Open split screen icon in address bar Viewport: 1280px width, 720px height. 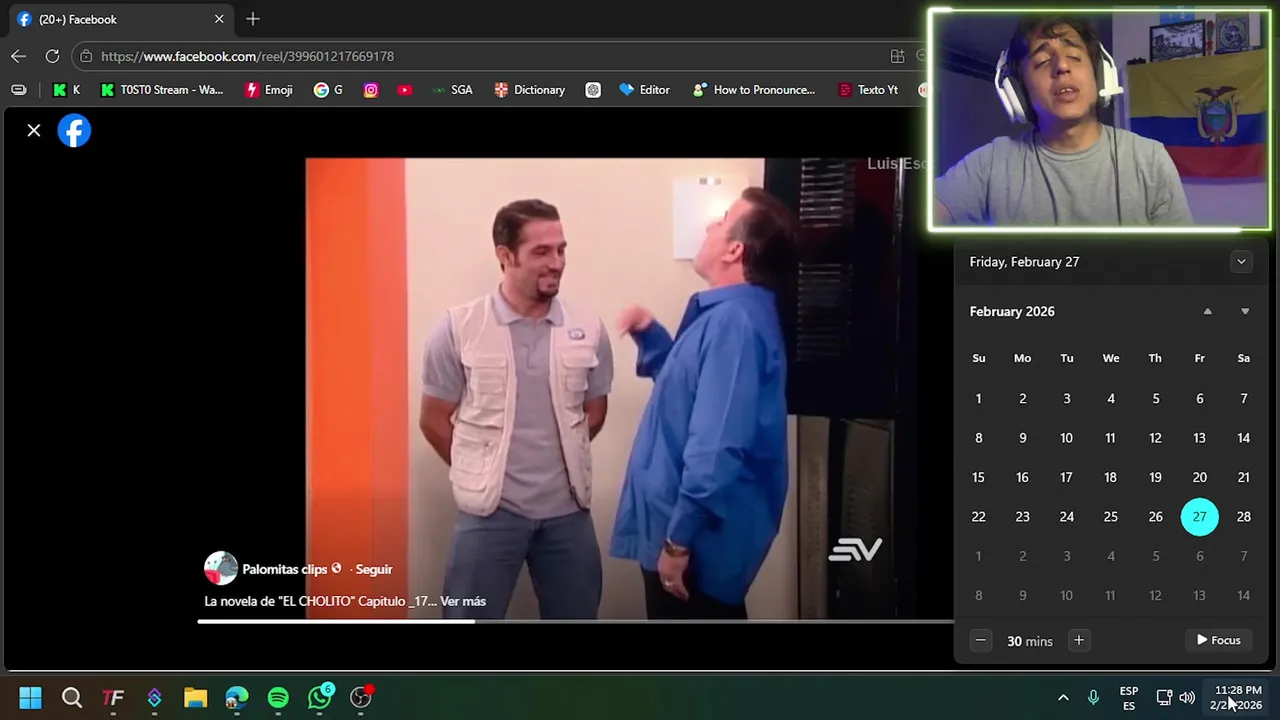click(897, 56)
